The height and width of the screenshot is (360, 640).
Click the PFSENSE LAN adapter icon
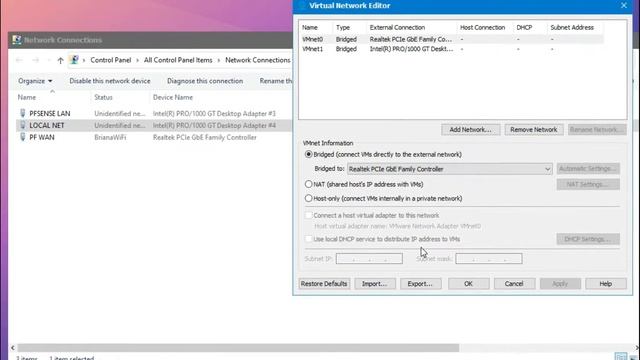point(22,113)
